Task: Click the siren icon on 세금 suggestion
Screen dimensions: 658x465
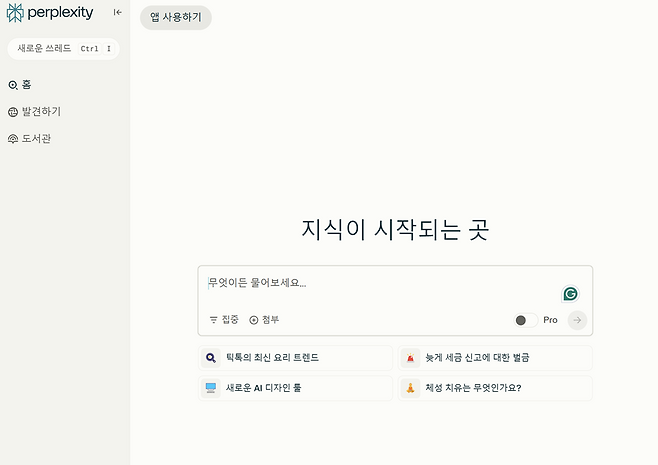Action: (410, 358)
